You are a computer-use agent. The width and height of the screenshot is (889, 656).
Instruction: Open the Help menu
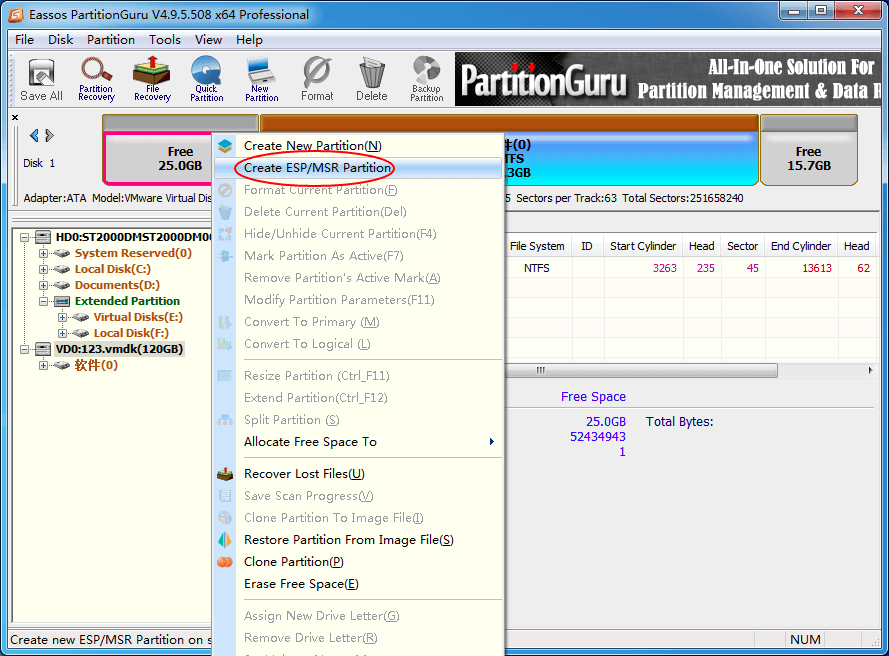[249, 40]
